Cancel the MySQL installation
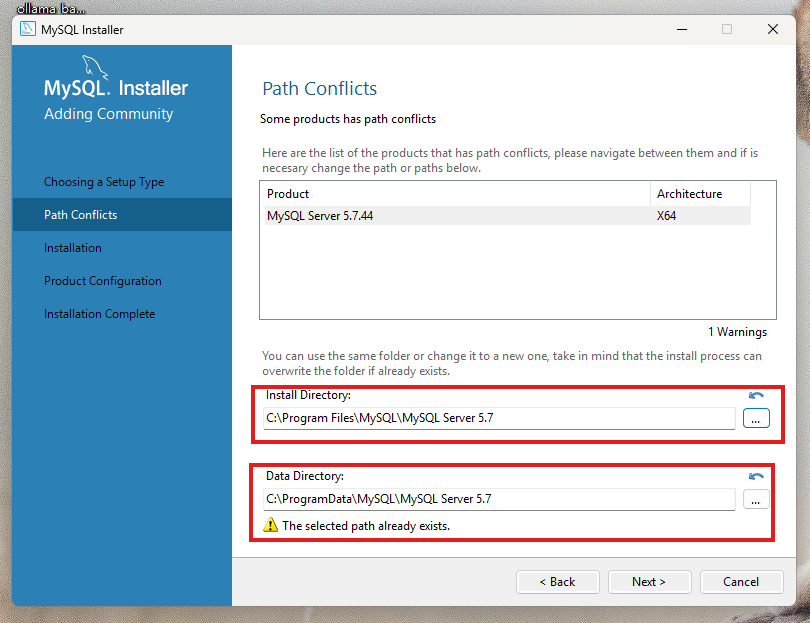This screenshot has width=810, height=623. [x=741, y=582]
